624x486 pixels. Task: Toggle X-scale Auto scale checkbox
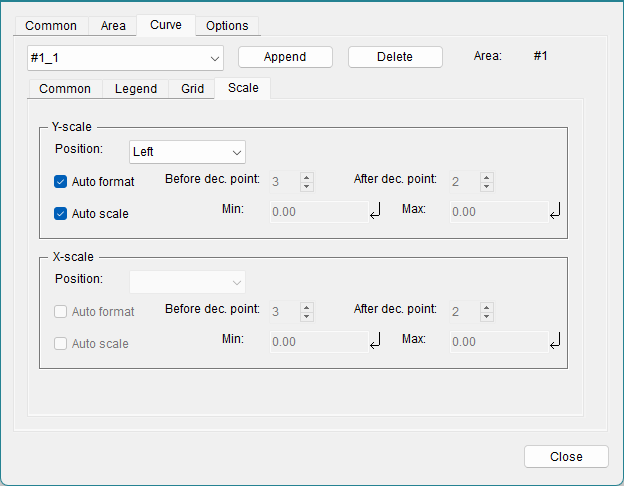(x=61, y=344)
